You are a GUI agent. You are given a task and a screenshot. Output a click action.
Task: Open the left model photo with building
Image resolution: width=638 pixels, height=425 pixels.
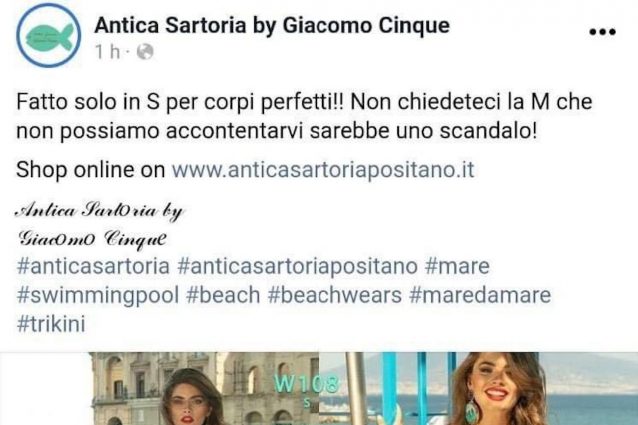[204, 388]
